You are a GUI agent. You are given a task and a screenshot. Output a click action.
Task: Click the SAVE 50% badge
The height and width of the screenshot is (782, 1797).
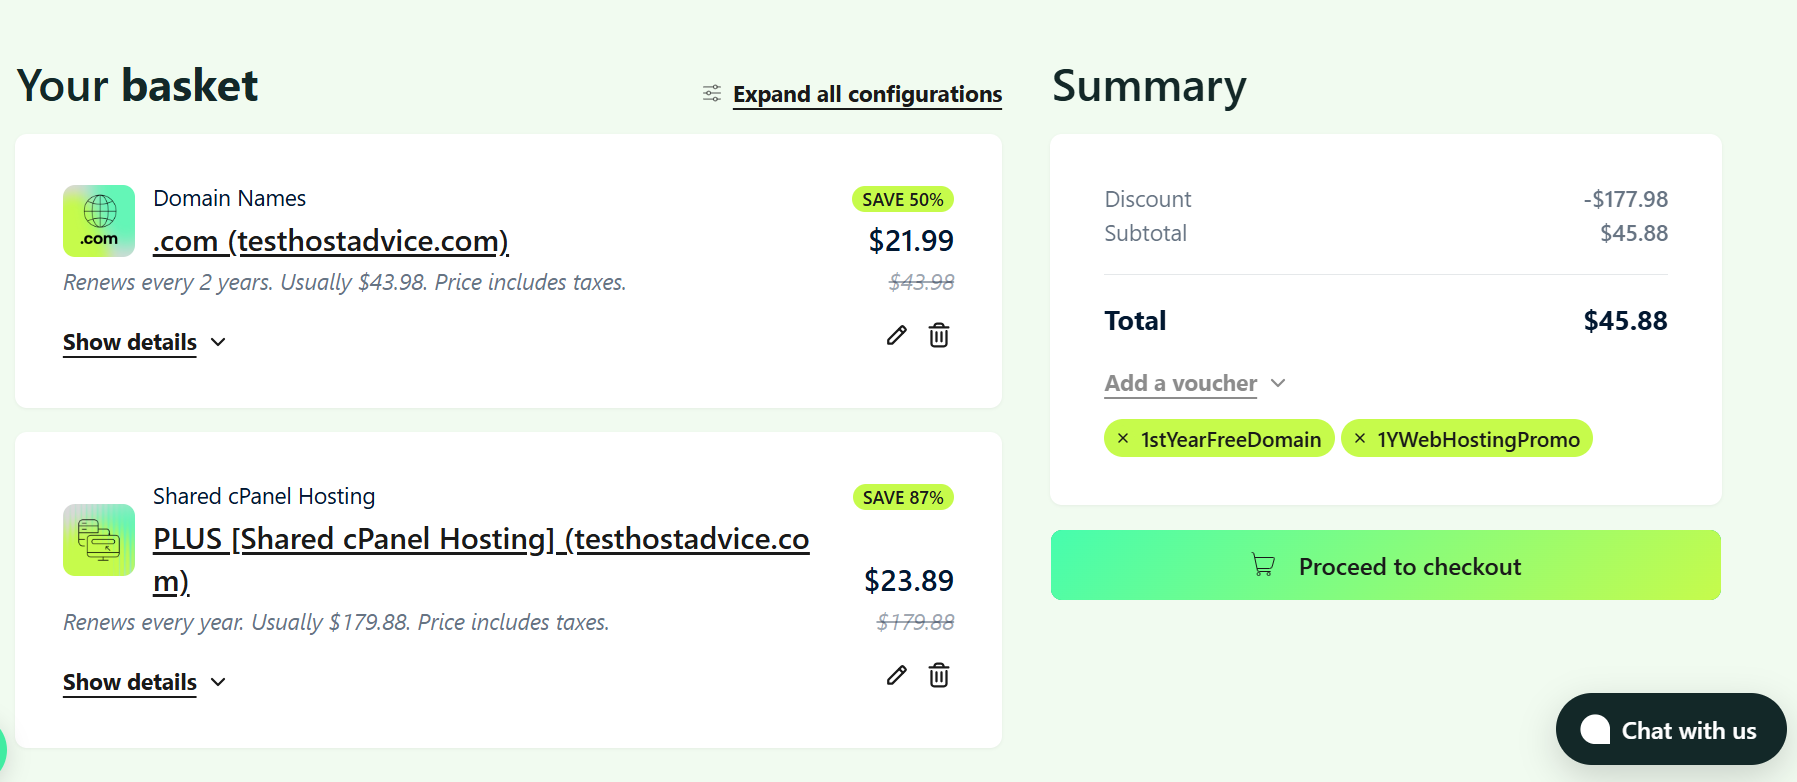point(902,199)
